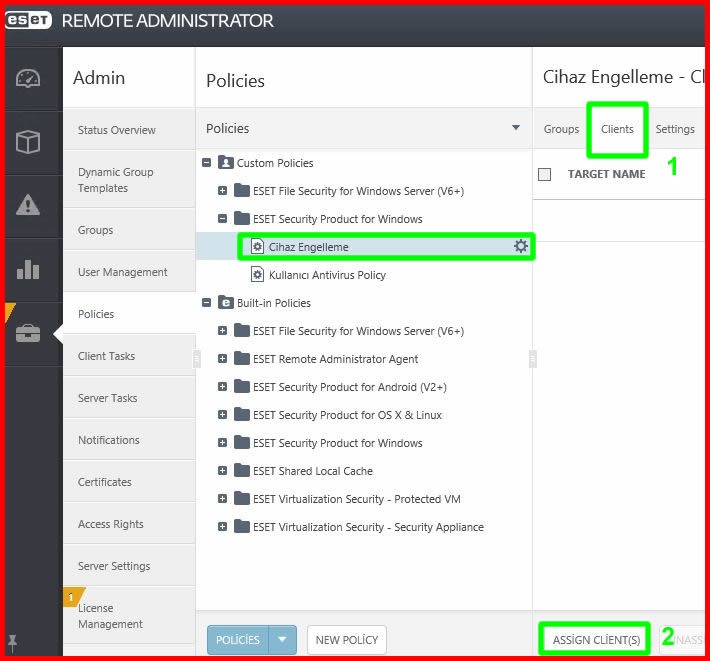The height and width of the screenshot is (661, 710).
Task: Click the License Management notification badge
Action: point(71,597)
